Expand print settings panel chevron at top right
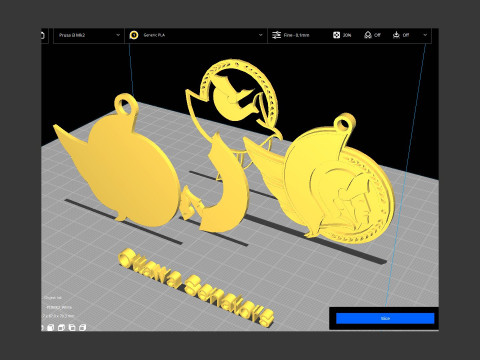The width and height of the screenshot is (480, 360). tap(425, 35)
